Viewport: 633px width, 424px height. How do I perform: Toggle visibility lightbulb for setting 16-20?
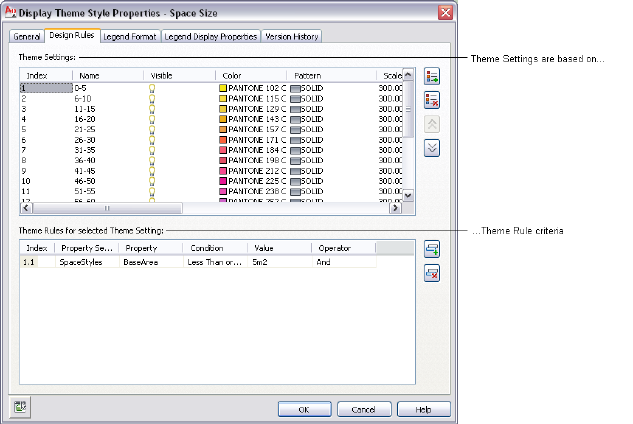(152, 120)
